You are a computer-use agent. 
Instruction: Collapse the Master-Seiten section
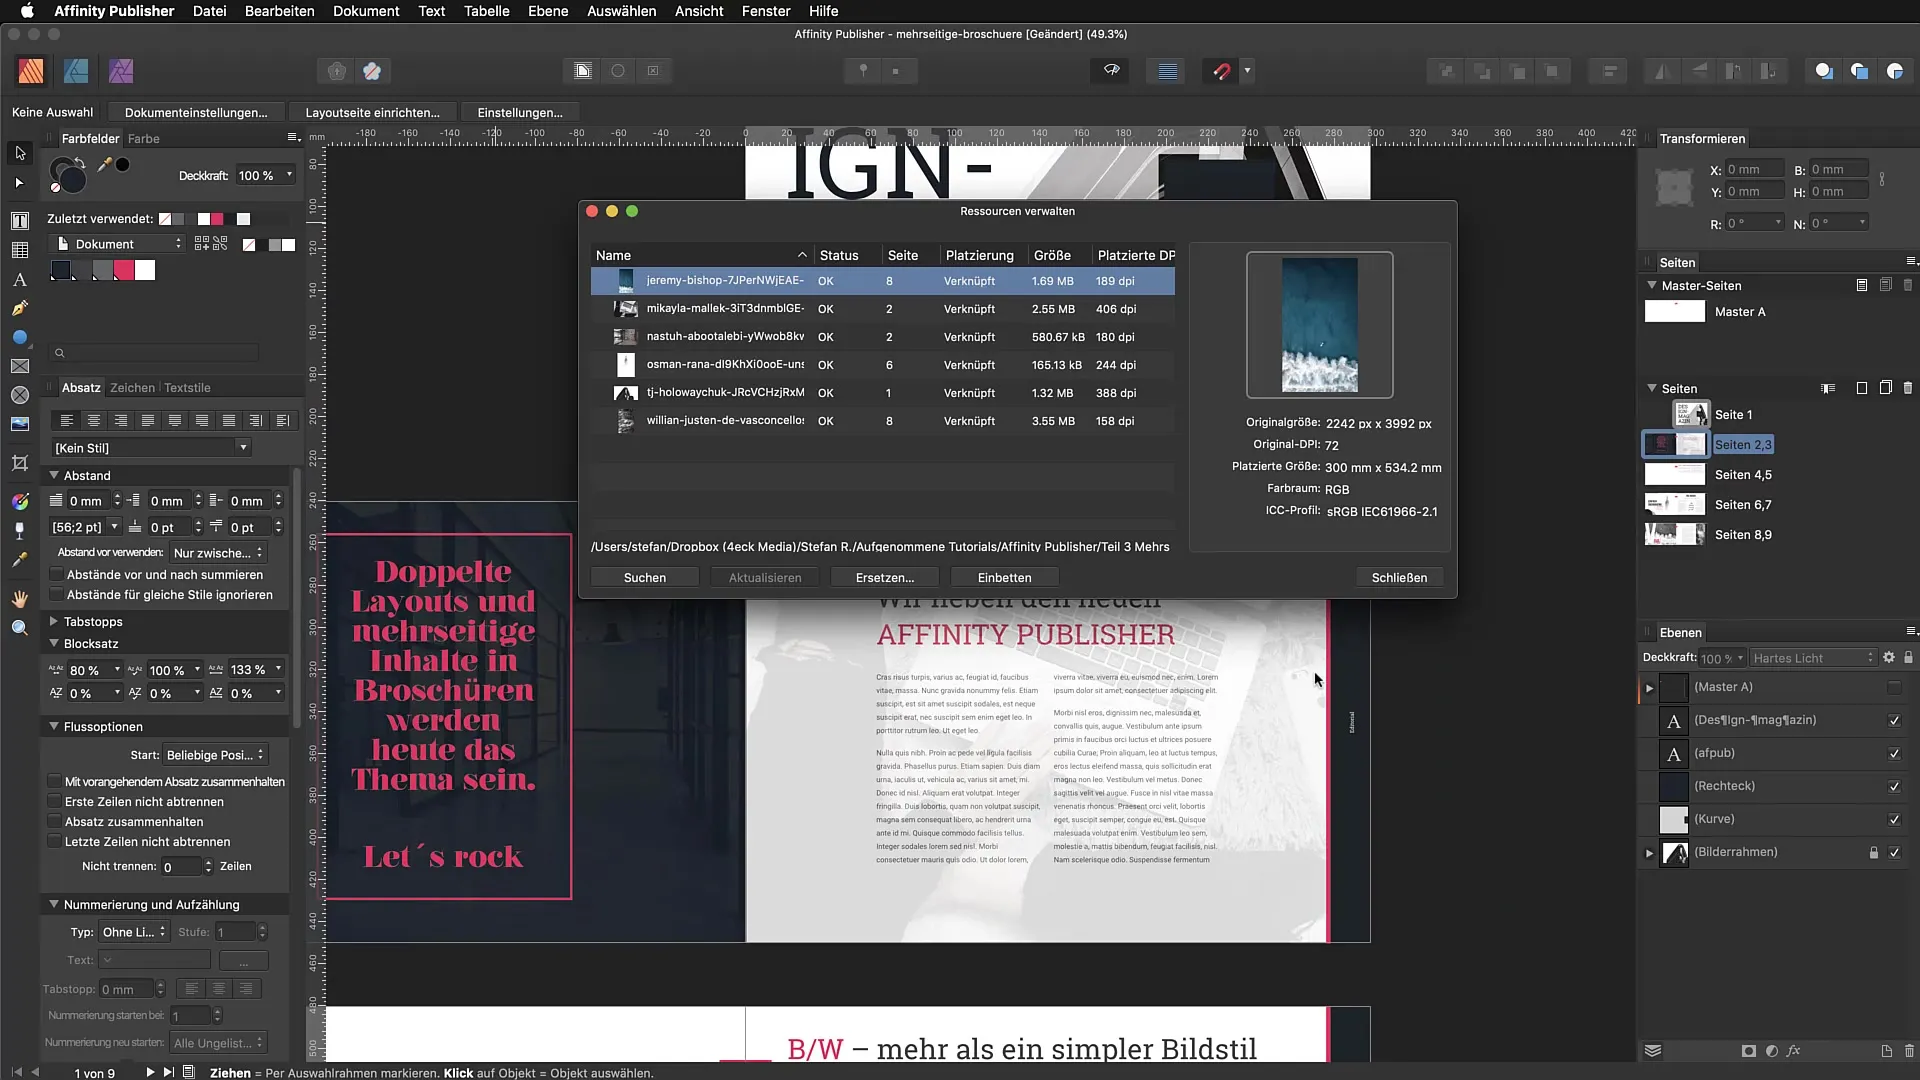point(1652,286)
